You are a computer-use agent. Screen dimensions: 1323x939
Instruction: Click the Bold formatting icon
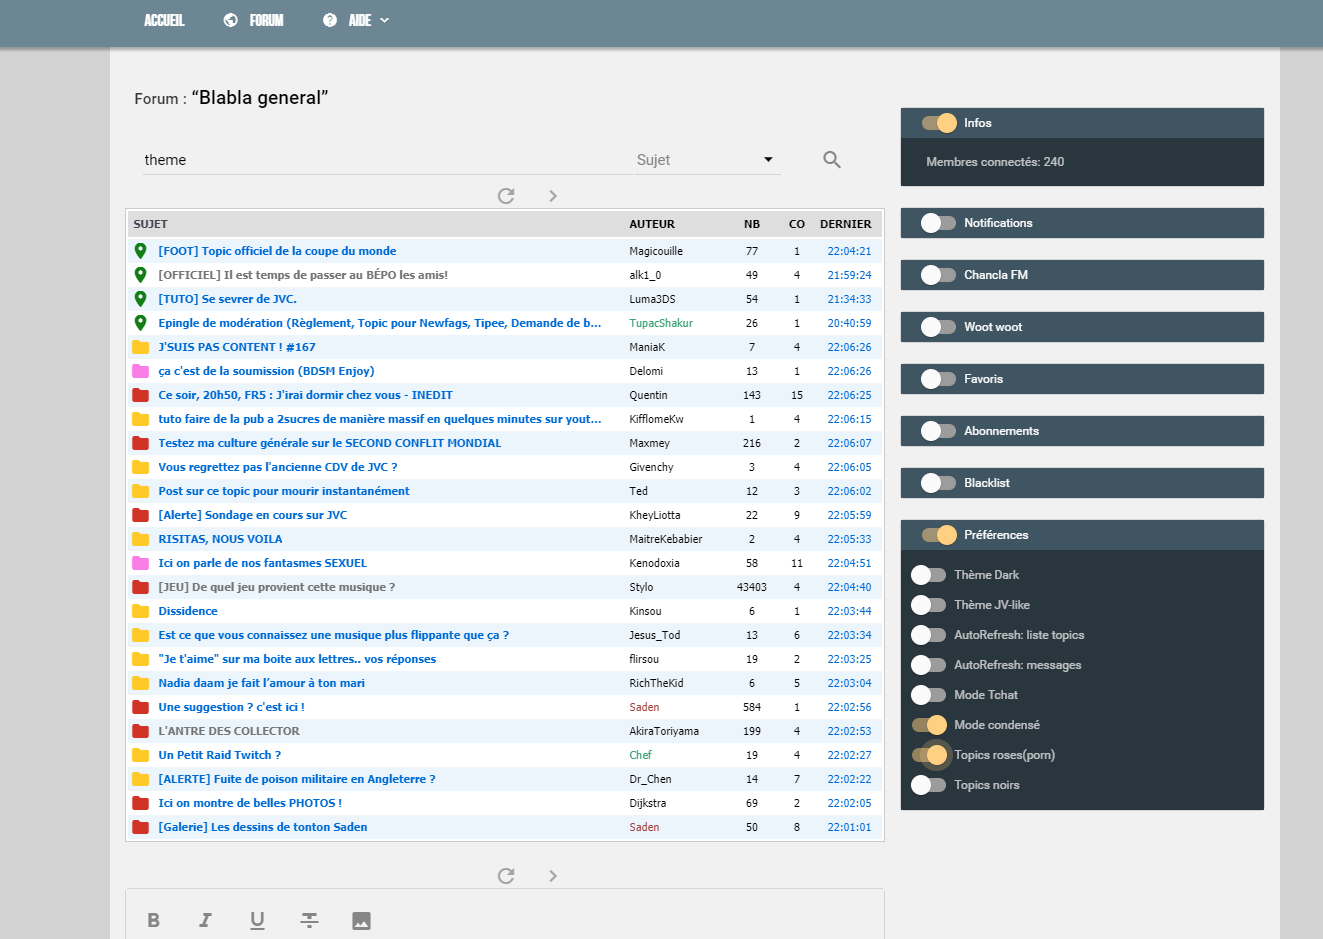point(153,921)
